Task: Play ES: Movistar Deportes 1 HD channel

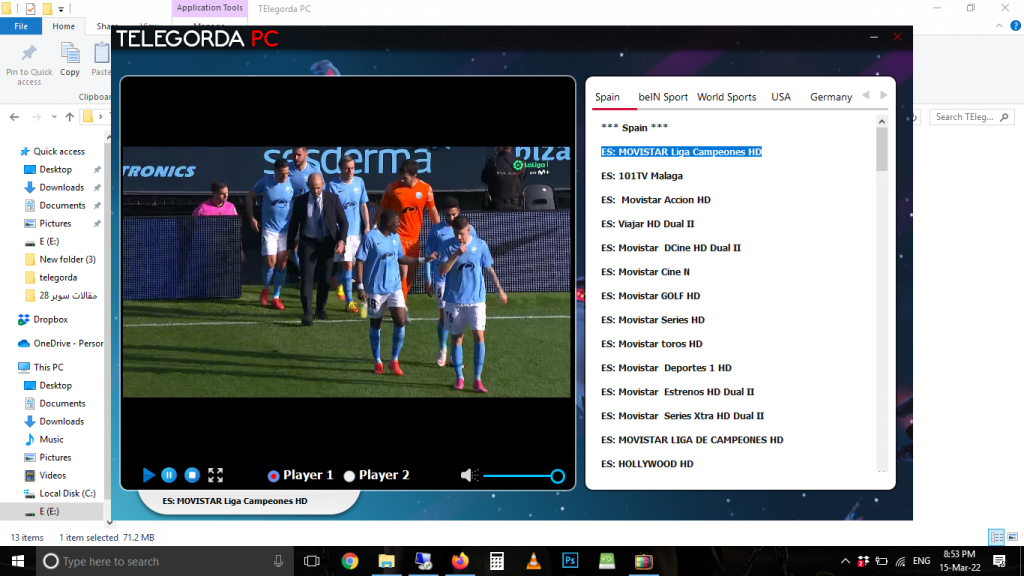Action: tap(666, 368)
